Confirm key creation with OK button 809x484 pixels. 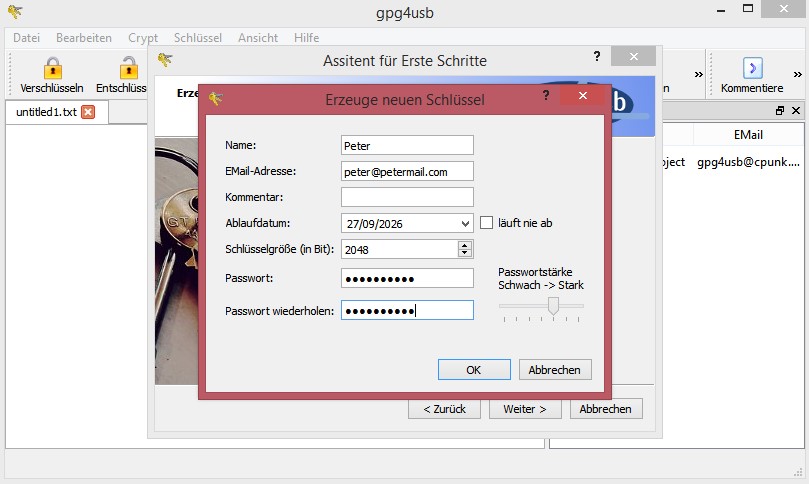474,370
